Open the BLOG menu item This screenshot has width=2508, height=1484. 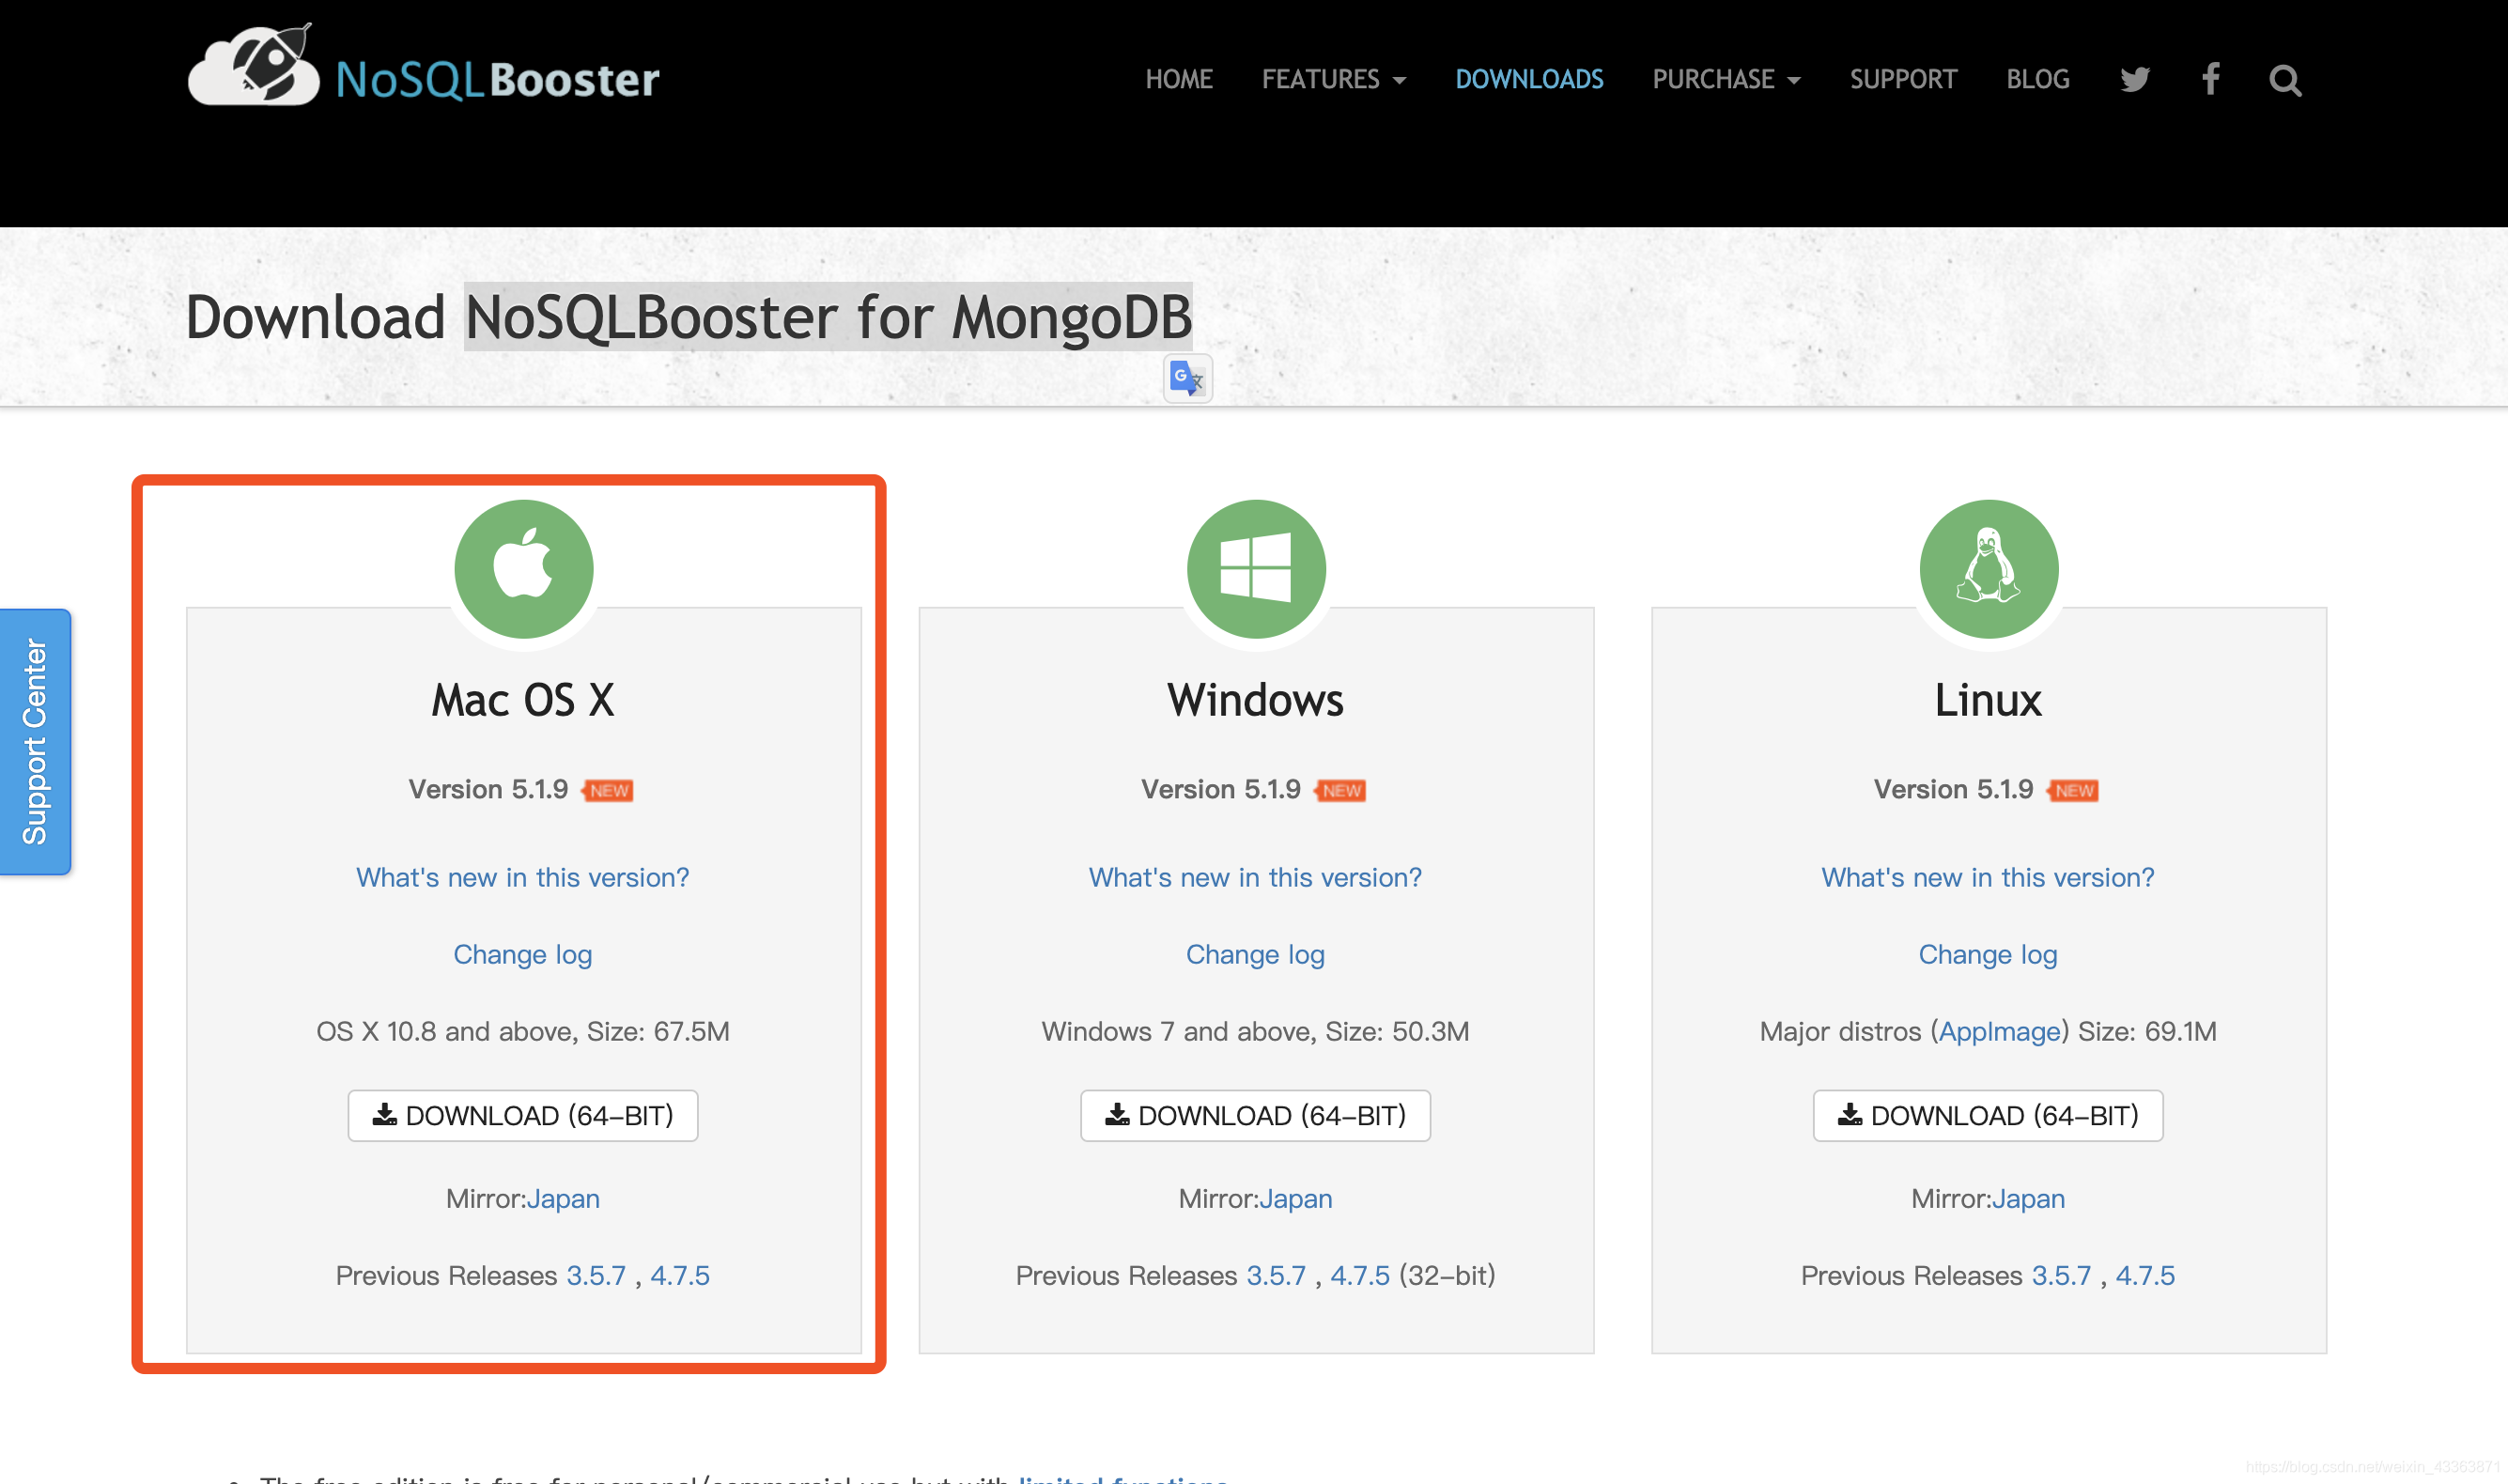click(2038, 79)
